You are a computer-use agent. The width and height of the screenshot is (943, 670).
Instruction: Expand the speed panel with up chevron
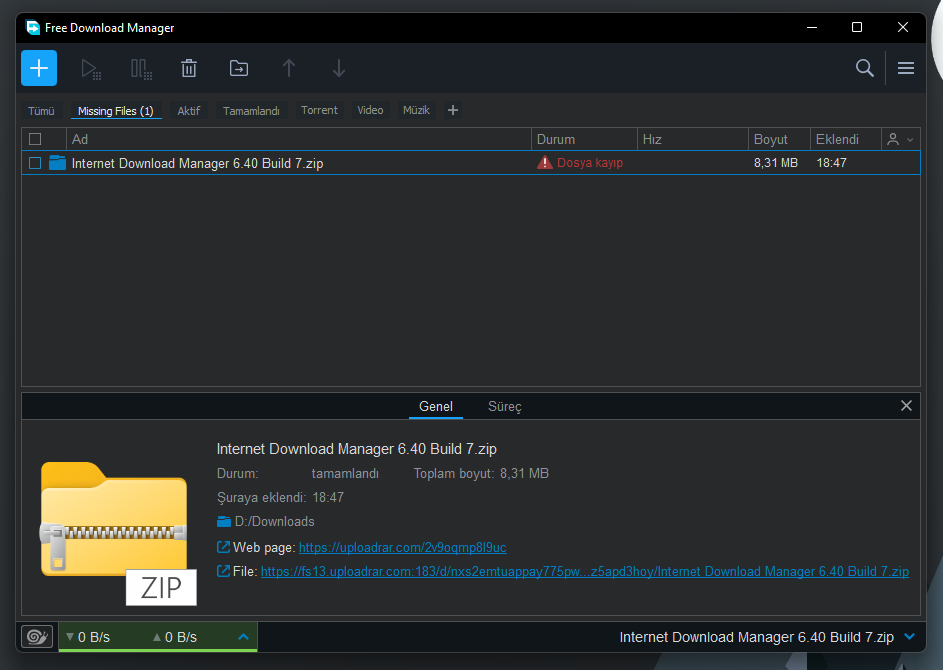pos(244,636)
